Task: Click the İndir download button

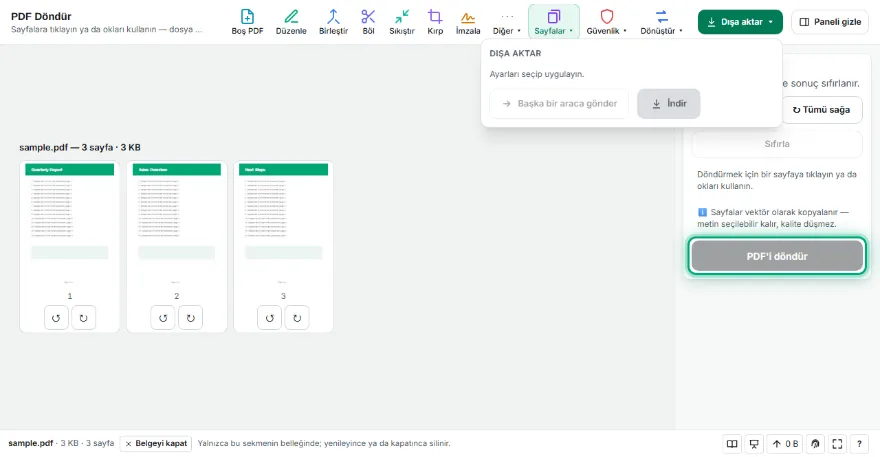Action: pyautogui.click(x=668, y=103)
